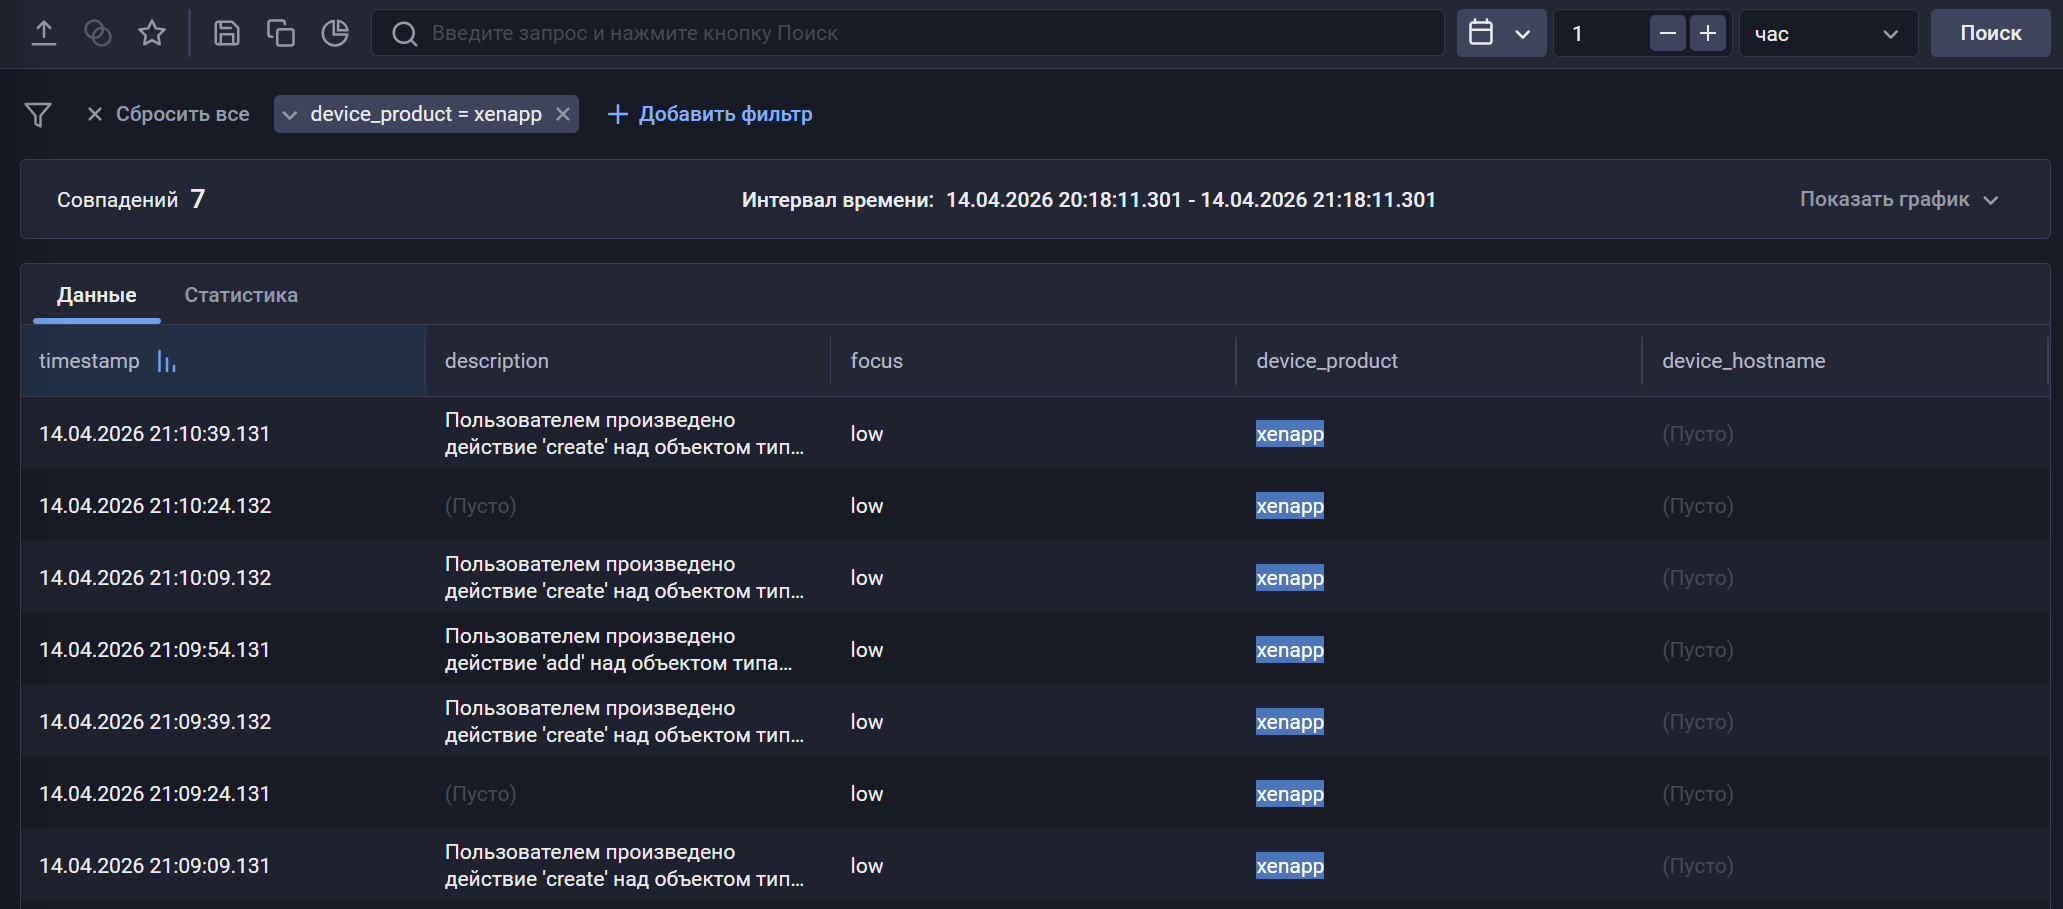Remove the device_product = xenapp filter
Screen dimensions: 2063x909
coord(563,114)
